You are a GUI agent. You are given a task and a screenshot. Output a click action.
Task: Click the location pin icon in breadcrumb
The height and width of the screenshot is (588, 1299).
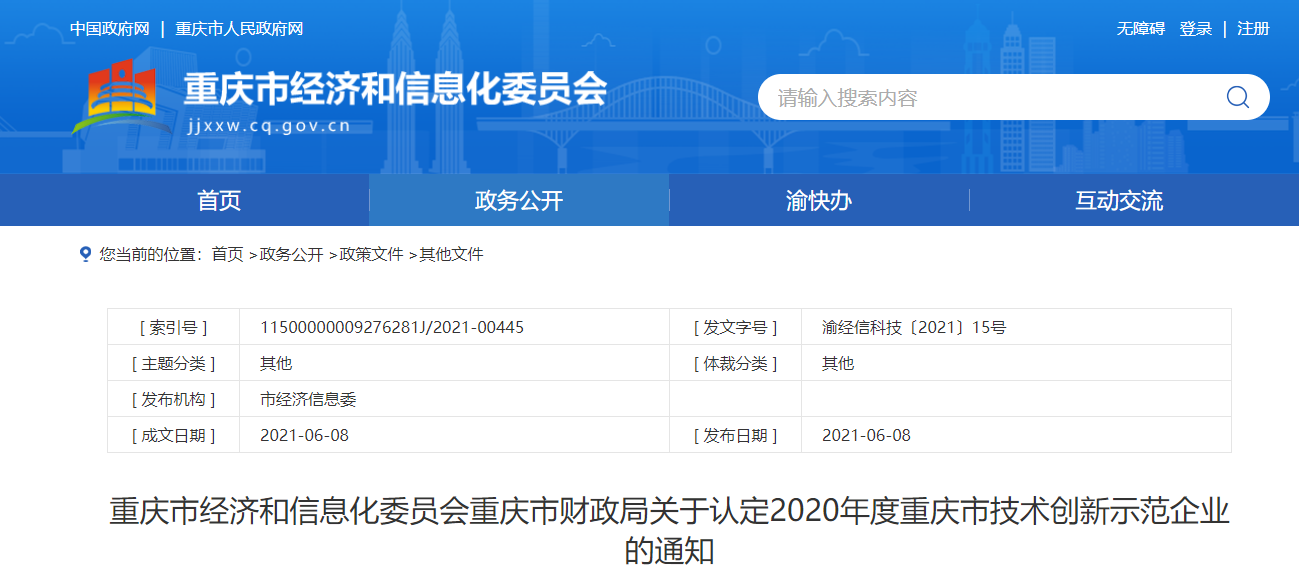point(85,254)
